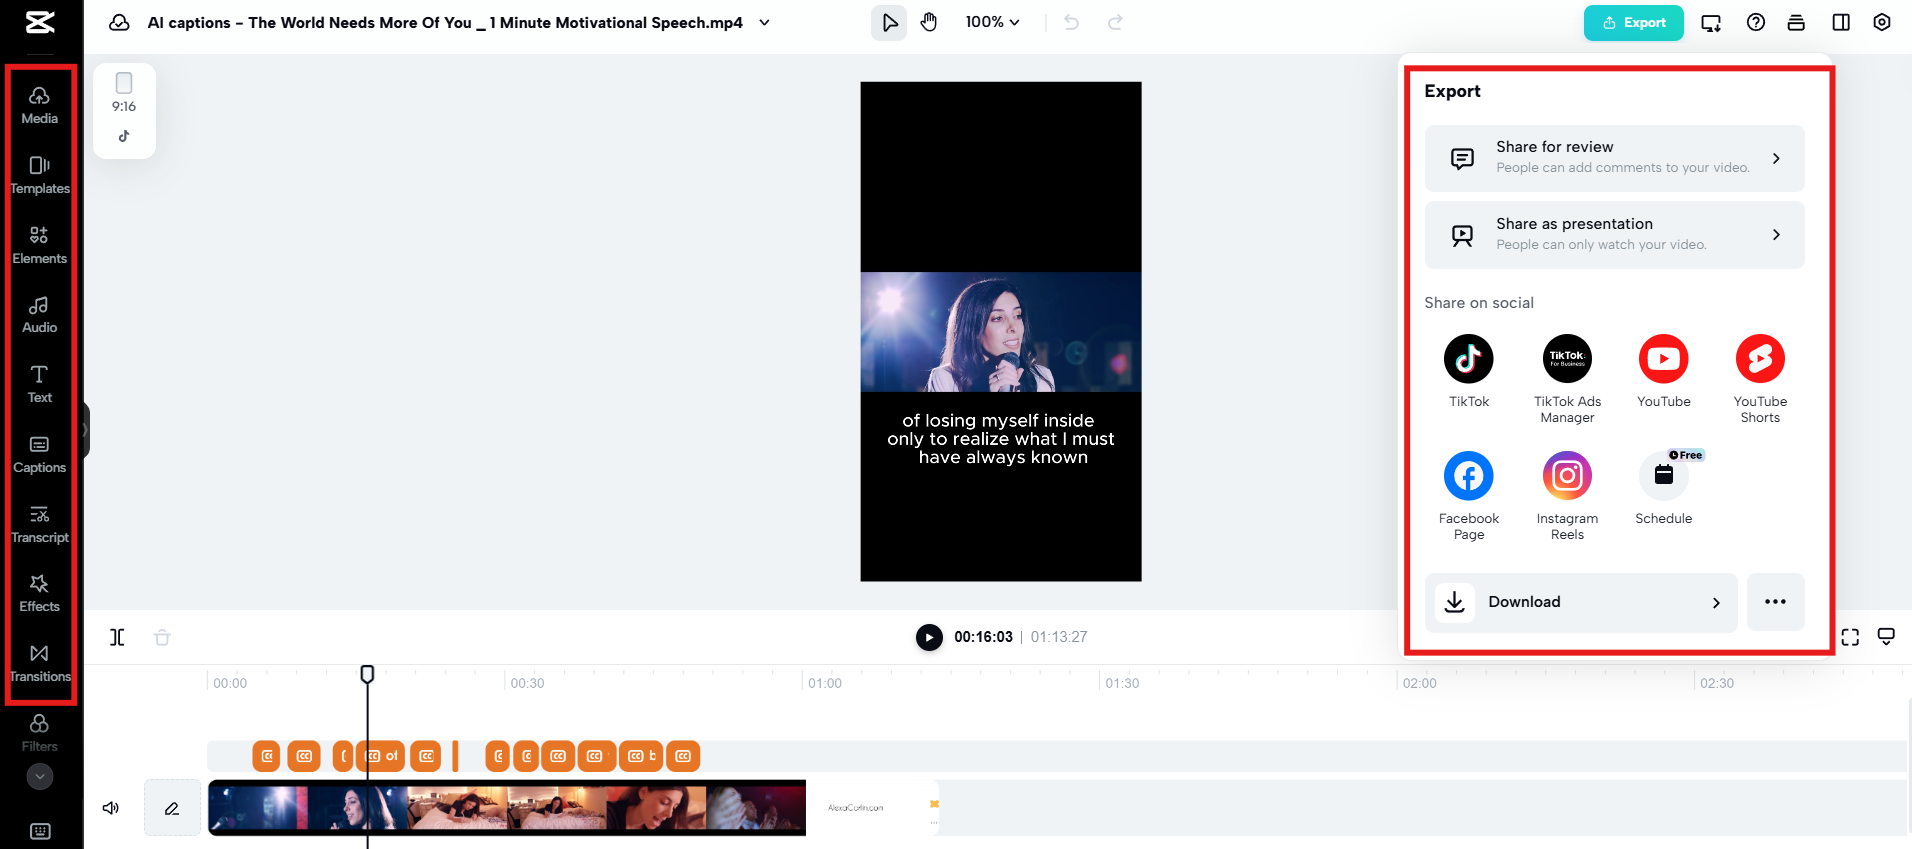Select the pointer selection tool
Image resolution: width=1912 pixels, height=849 pixels.
[x=889, y=22]
